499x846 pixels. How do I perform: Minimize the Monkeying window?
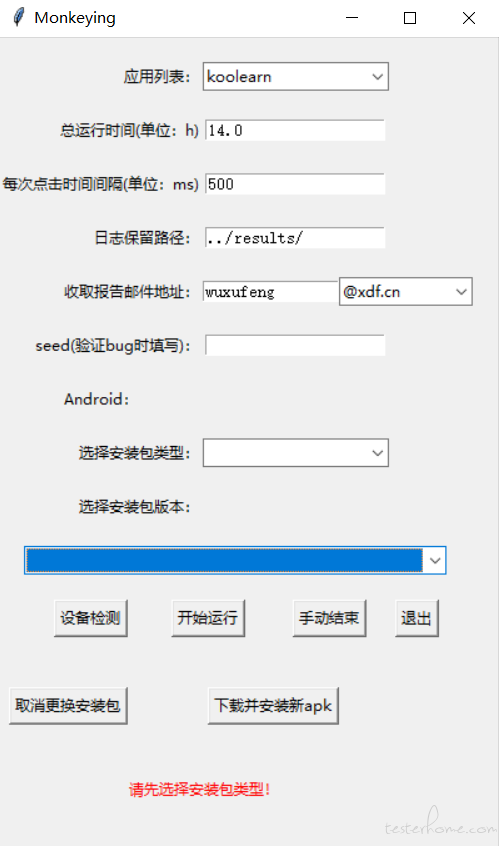coord(352,18)
